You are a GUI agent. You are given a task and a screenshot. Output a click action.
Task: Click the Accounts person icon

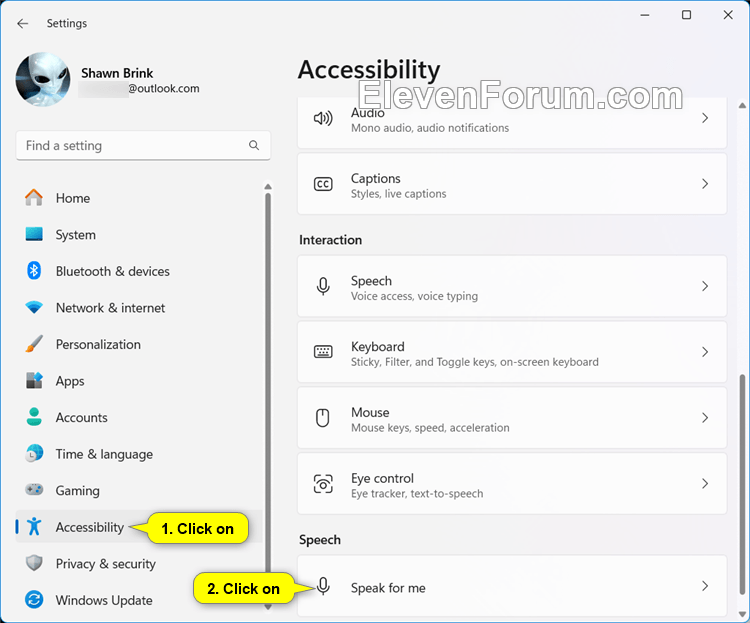34,417
